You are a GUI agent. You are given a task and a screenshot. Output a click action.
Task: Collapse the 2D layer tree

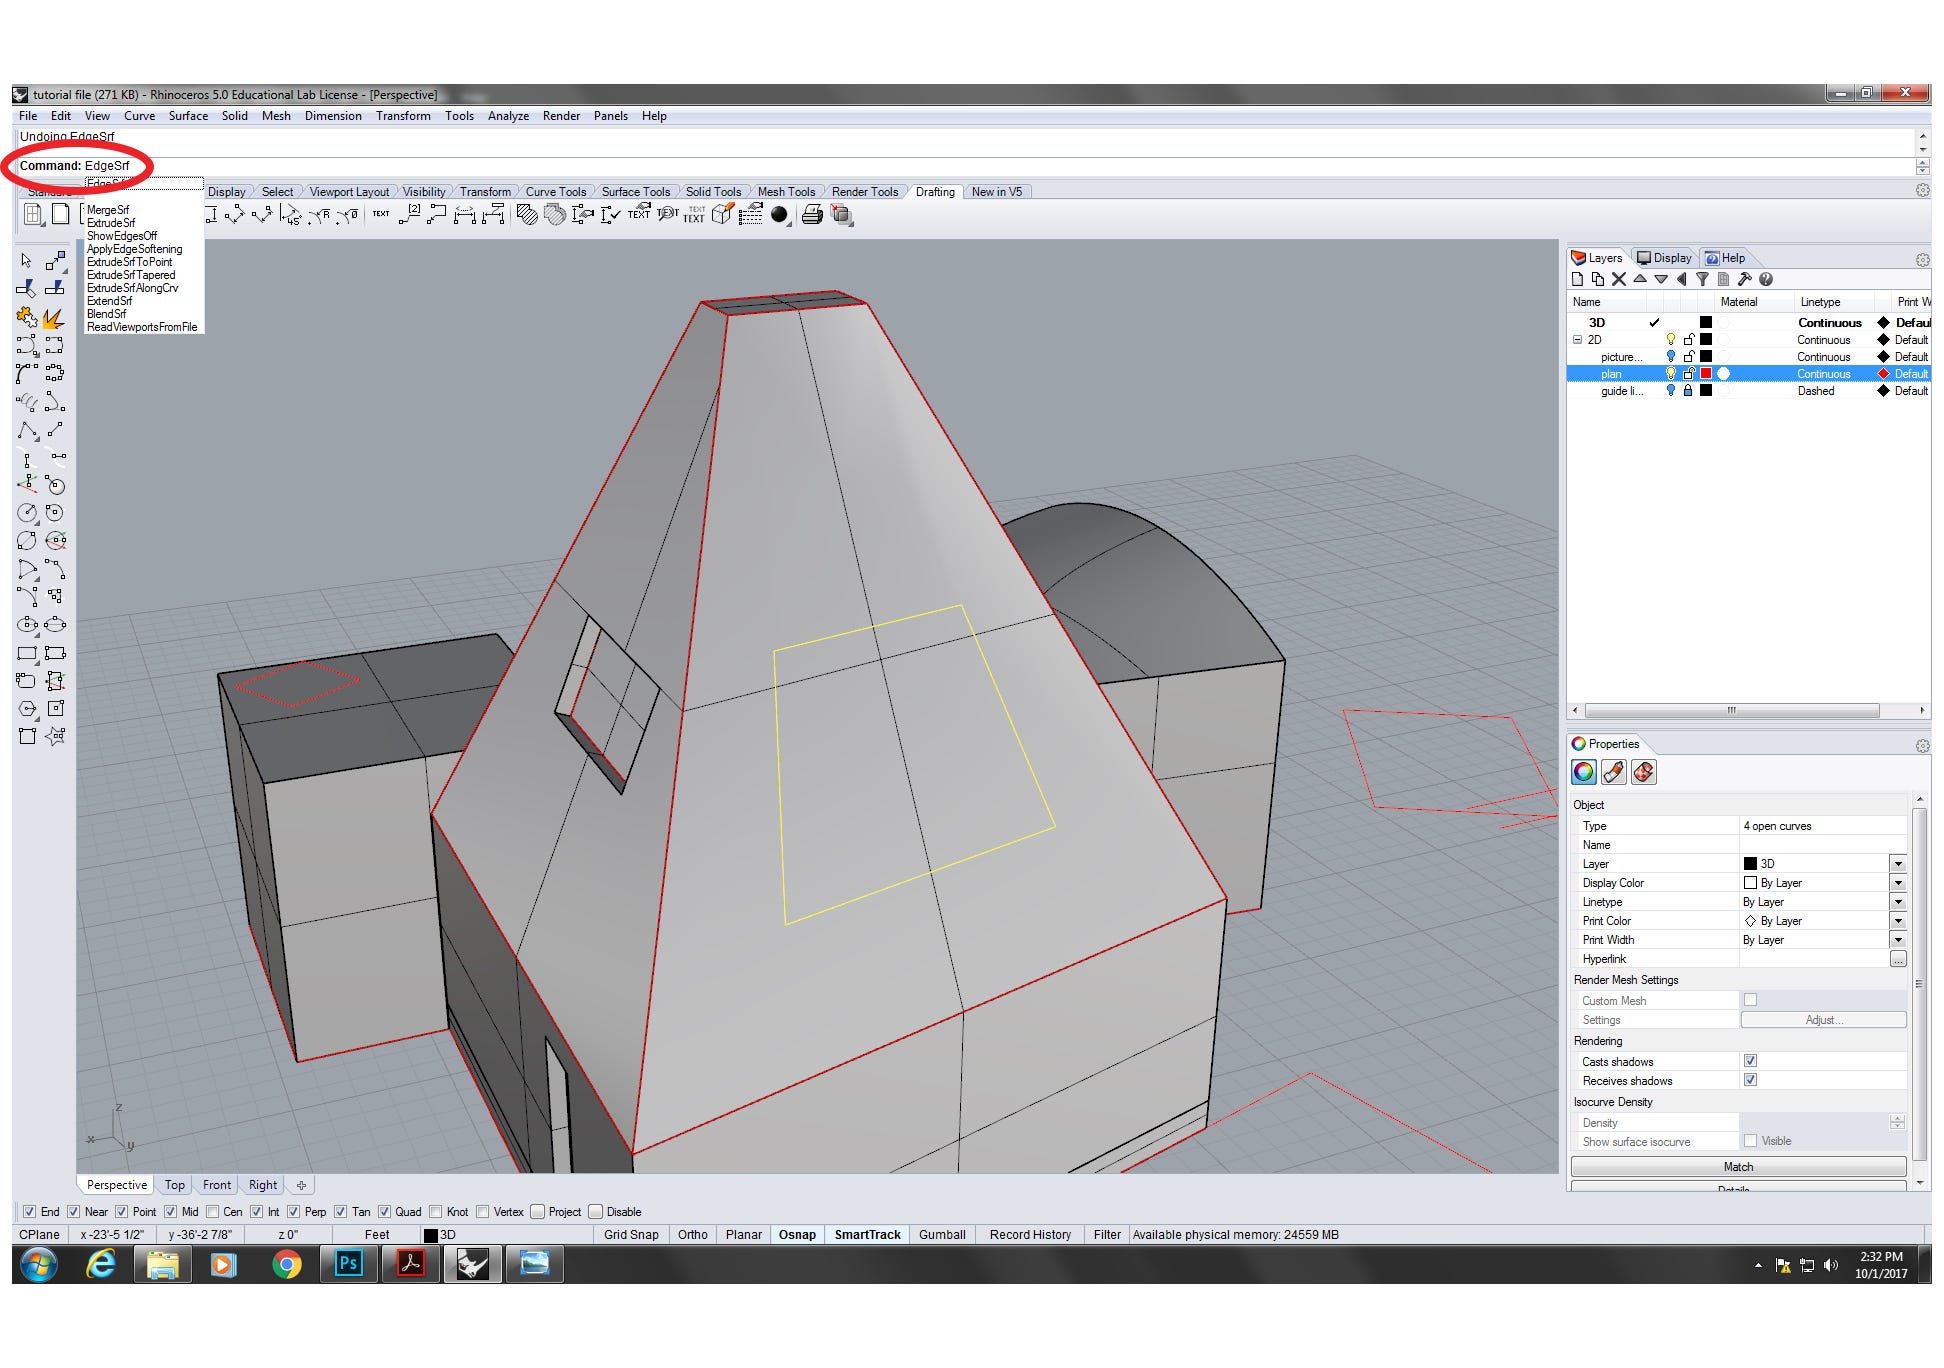[x=1577, y=340]
